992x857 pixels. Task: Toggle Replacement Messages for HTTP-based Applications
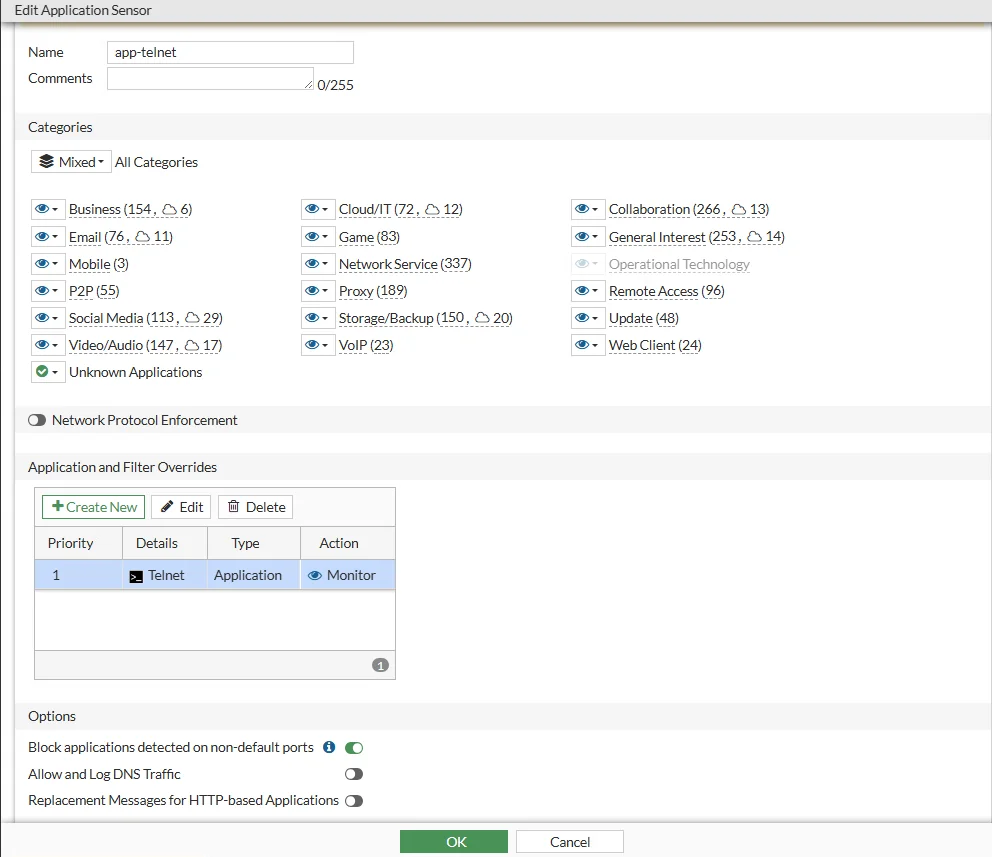354,801
